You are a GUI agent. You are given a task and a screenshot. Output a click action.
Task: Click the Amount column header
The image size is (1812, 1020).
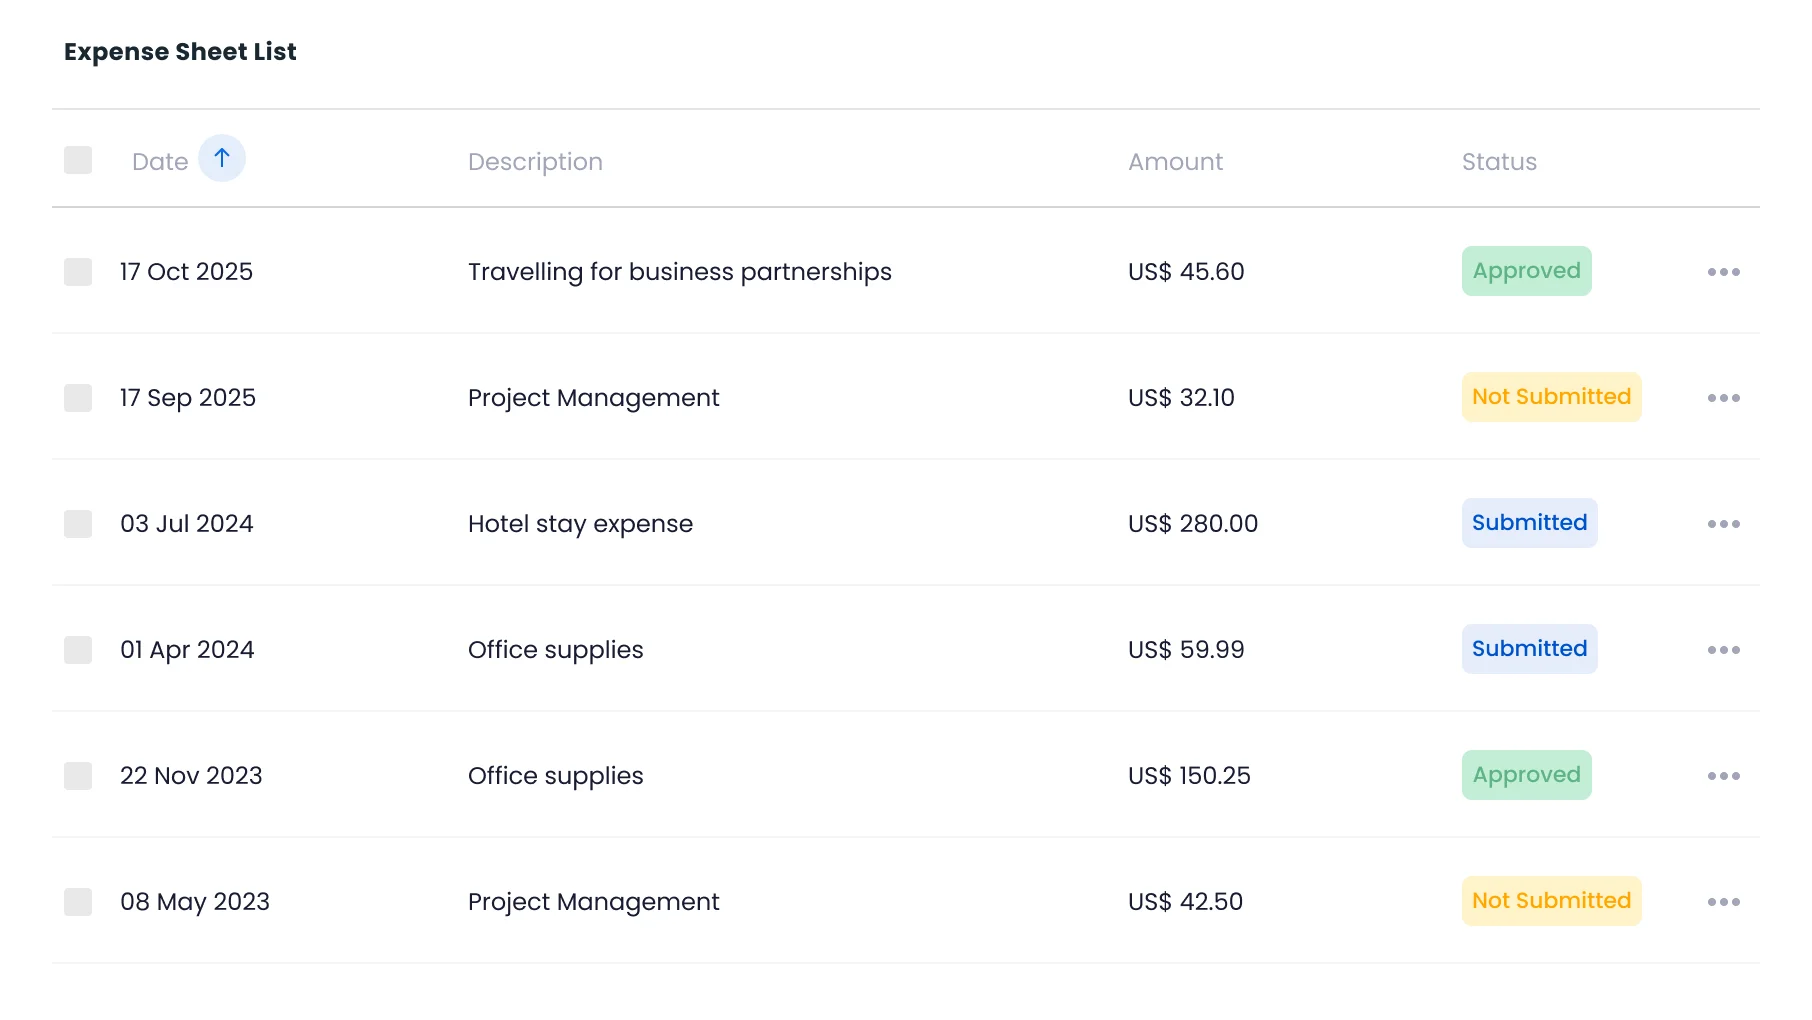(x=1175, y=162)
